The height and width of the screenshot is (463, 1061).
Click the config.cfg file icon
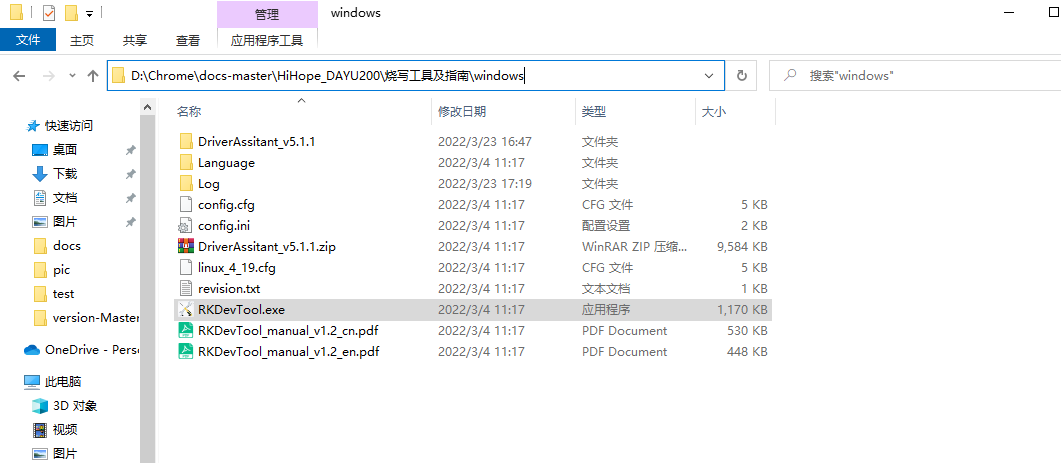(186, 204)
